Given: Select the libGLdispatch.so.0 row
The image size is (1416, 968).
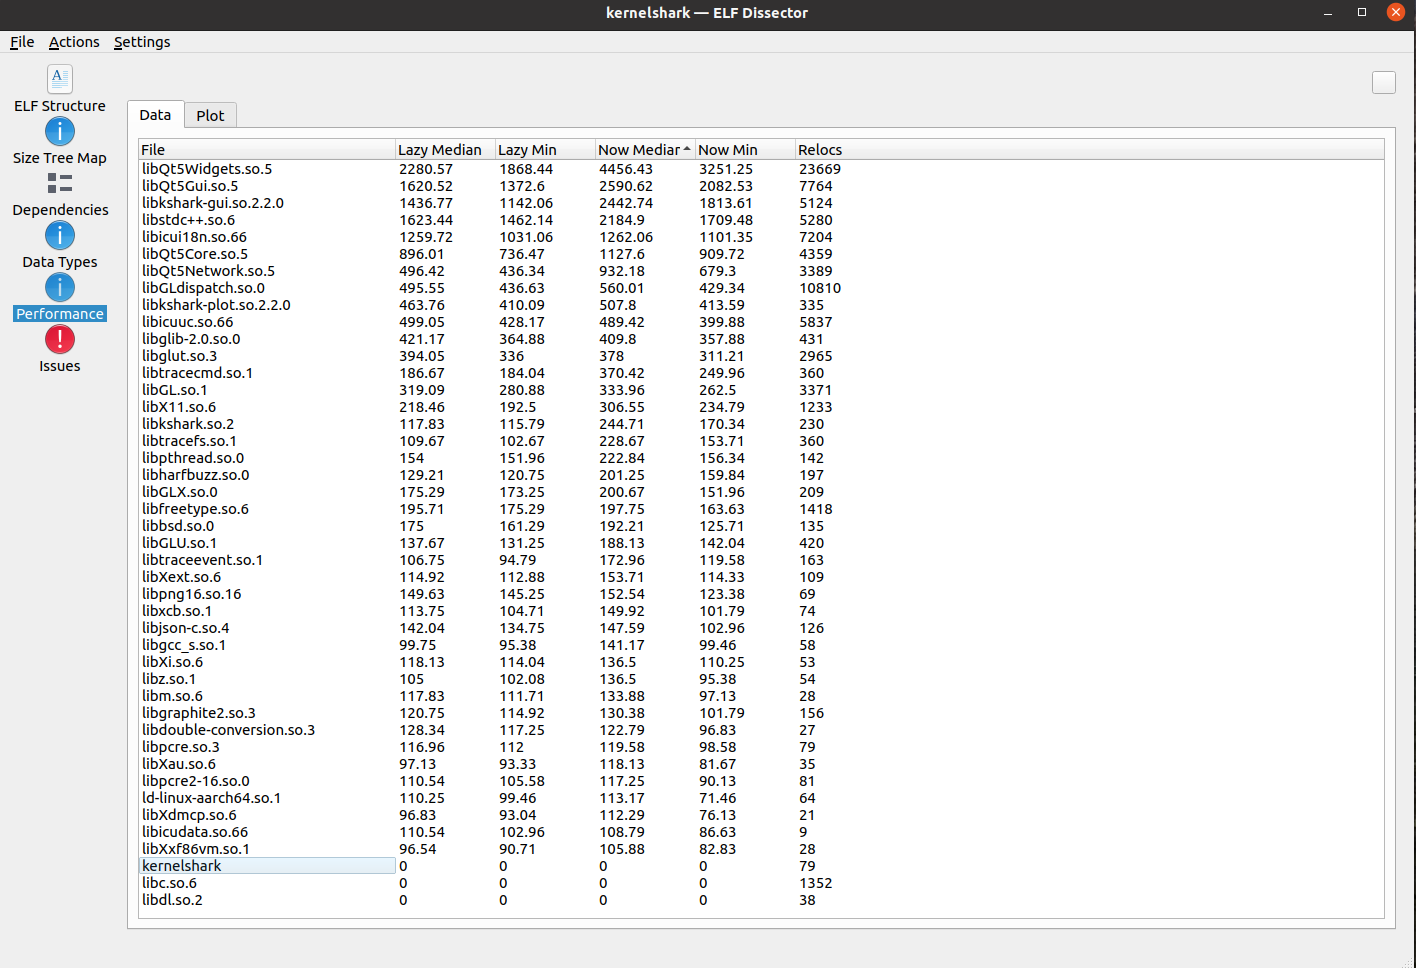Looking at the screenshot, I should click(761, 288).
